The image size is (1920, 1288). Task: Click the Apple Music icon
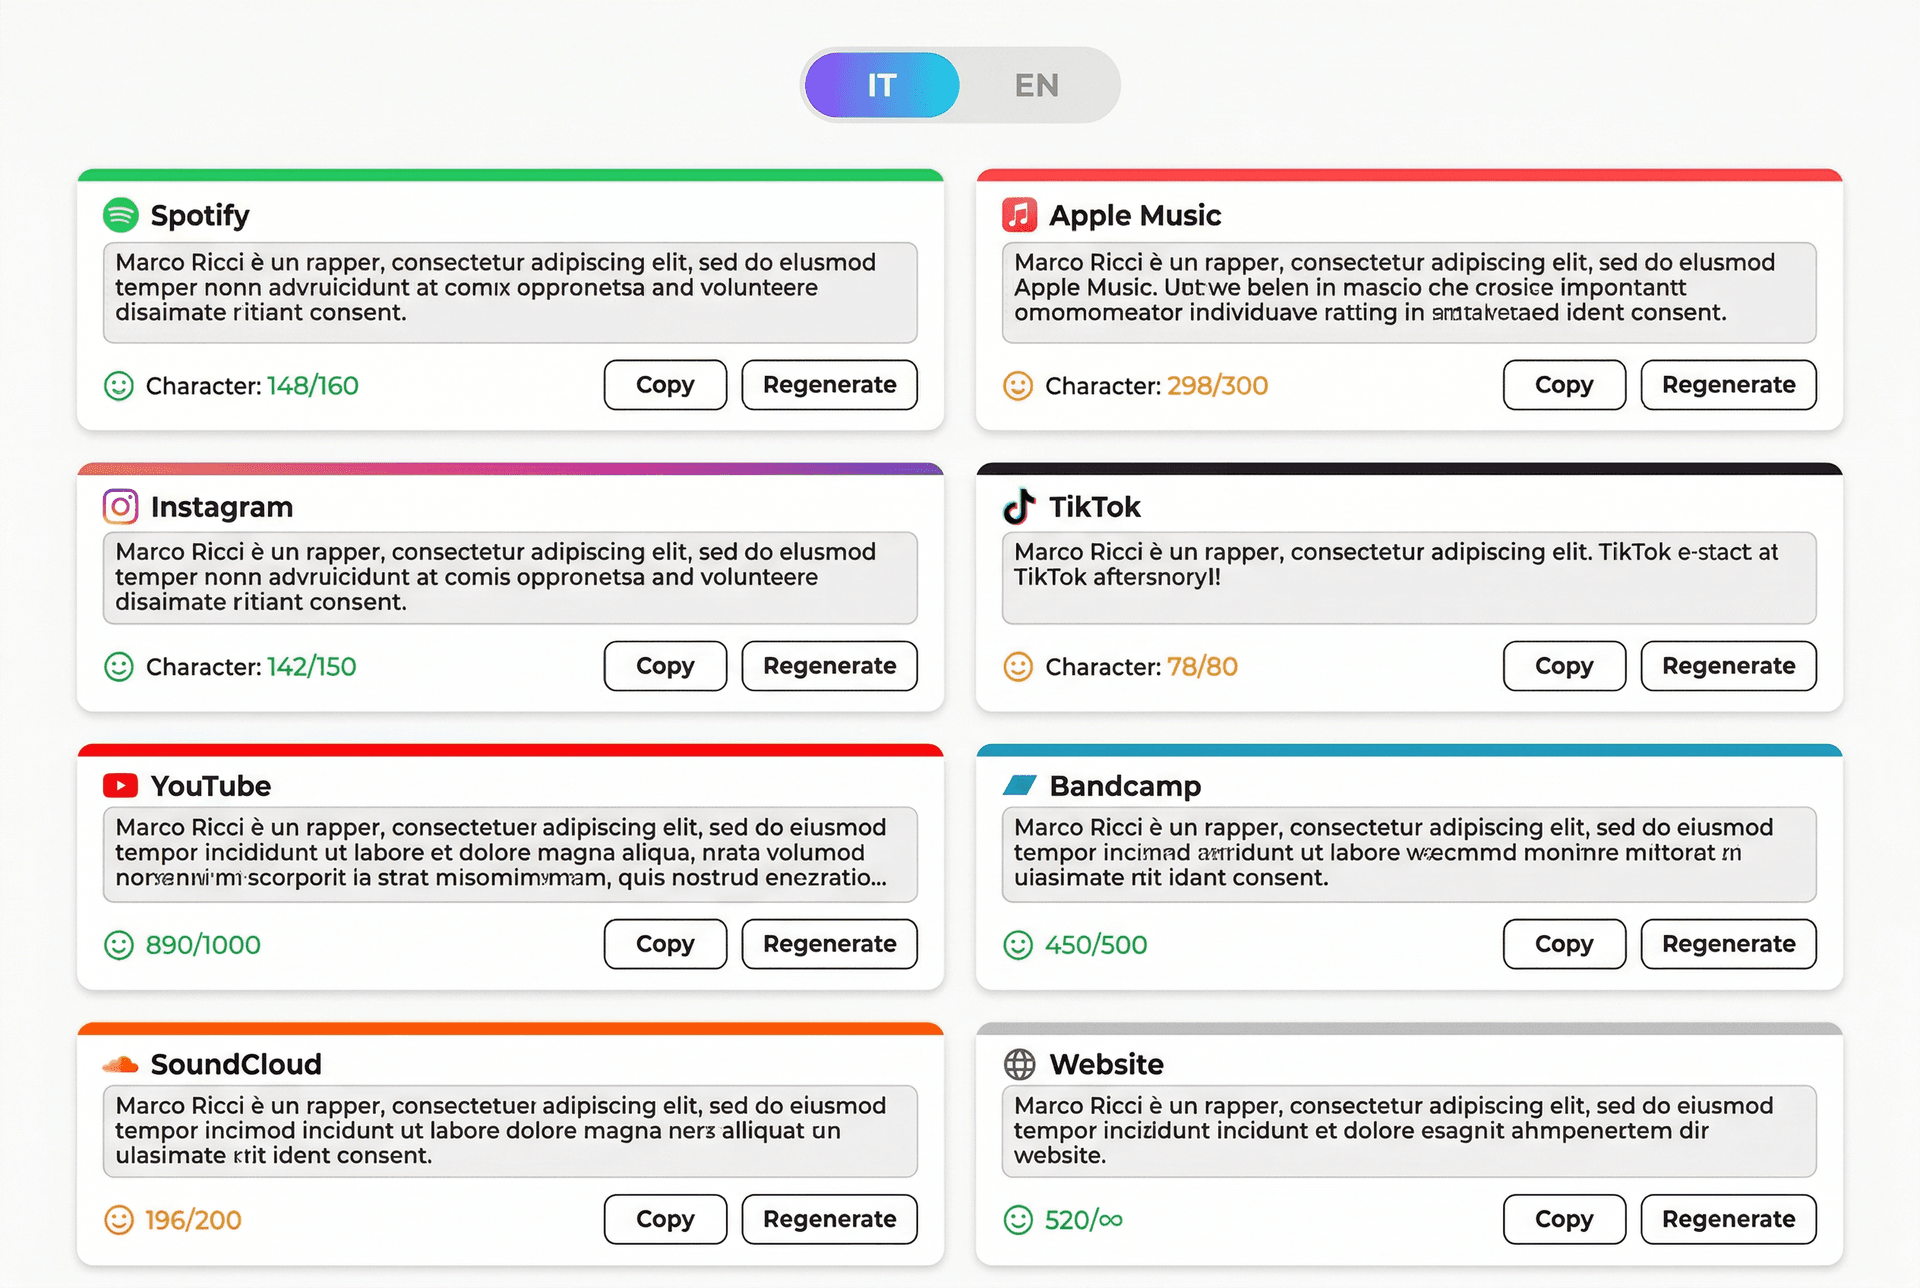click(1019, 213)
